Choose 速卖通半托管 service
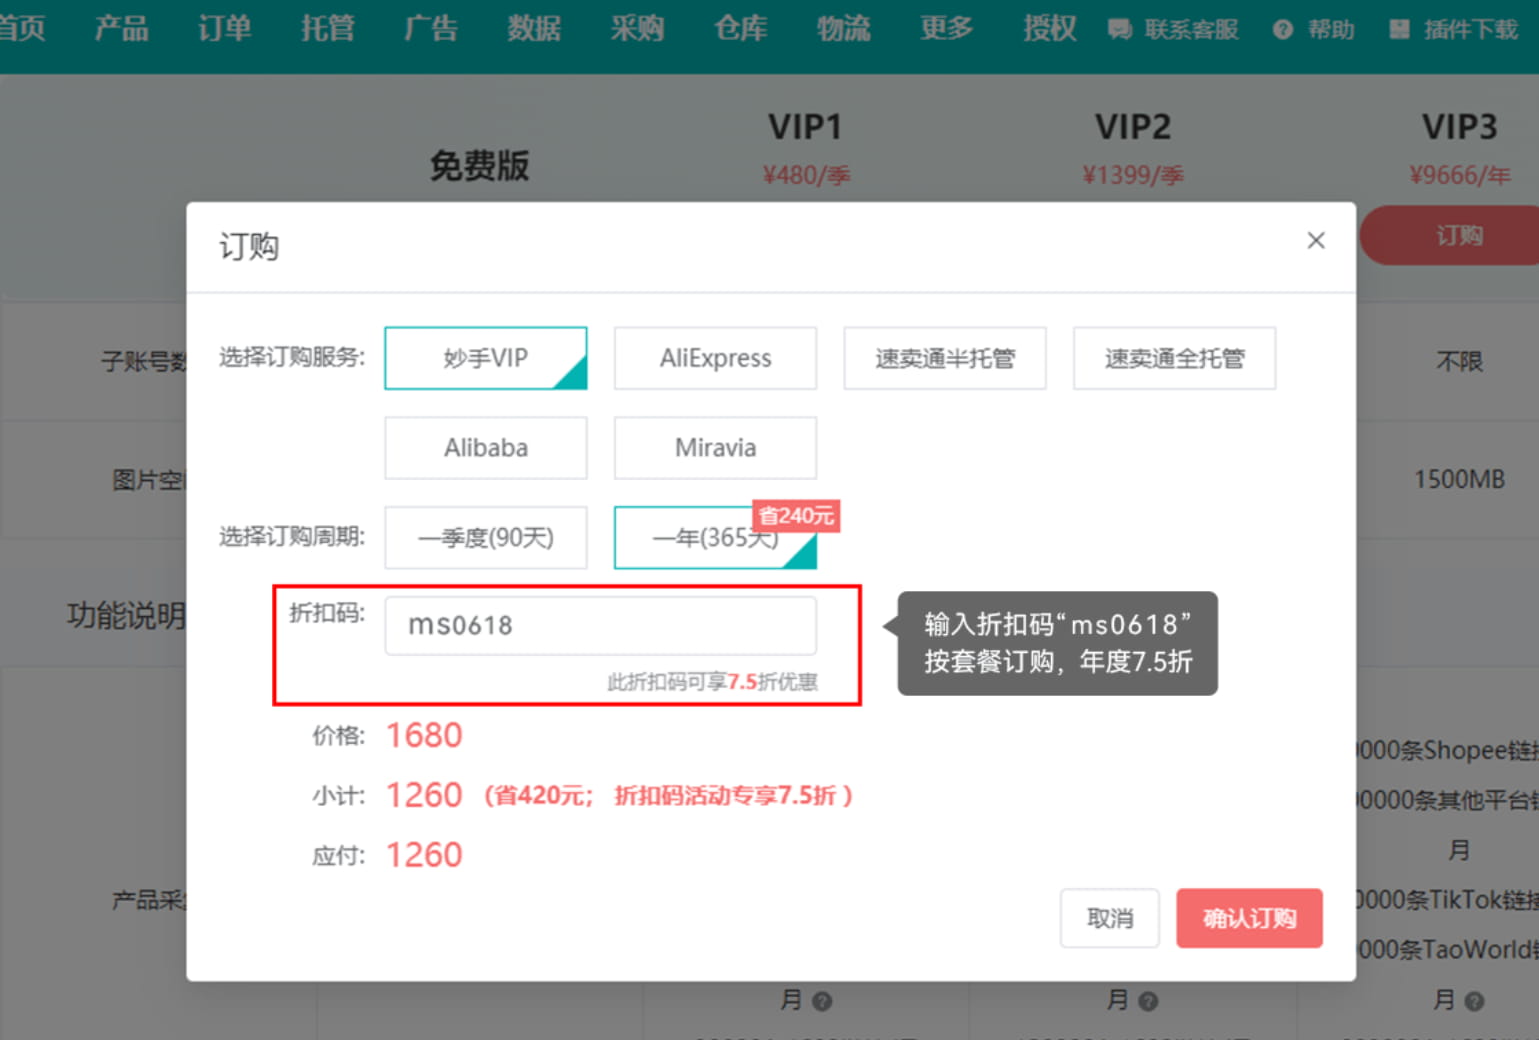Image resolution: width=1539 pixels, height=1040 pixels. pyautogui.click(x=945, y=358)
